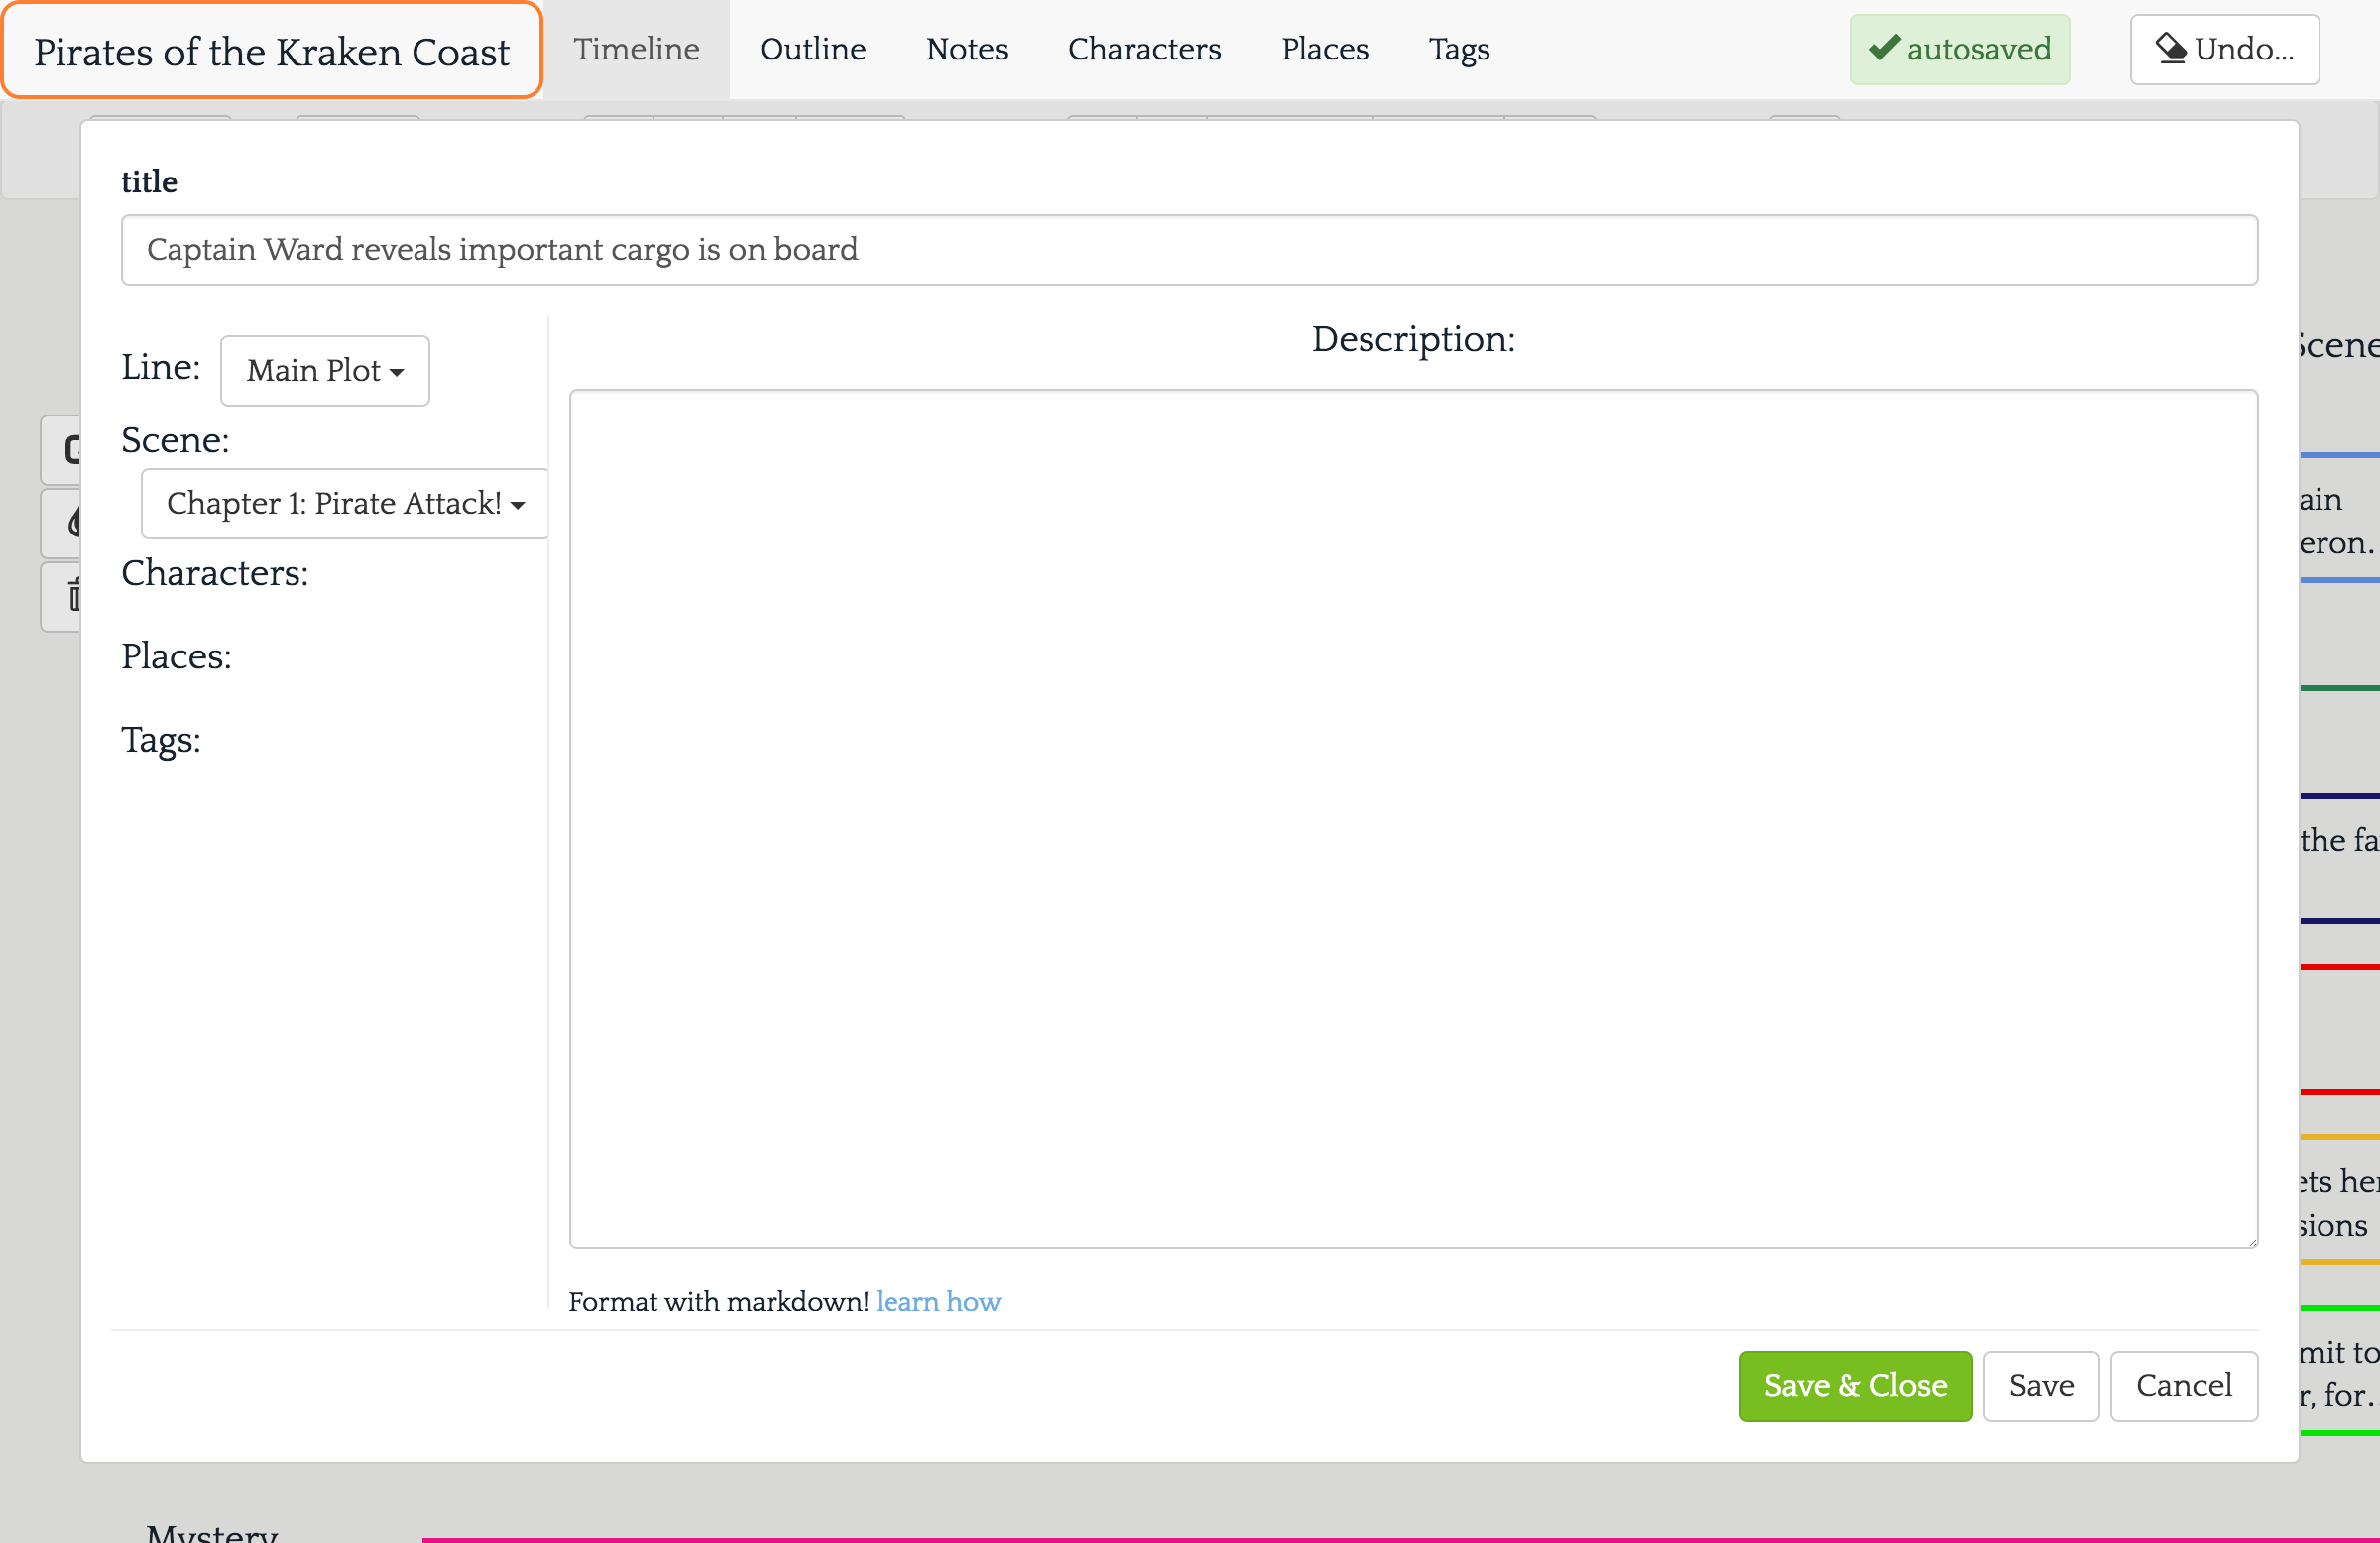2380x1543 pixels.
Task: Open the Outline tab
Action: tap(812, 49)
